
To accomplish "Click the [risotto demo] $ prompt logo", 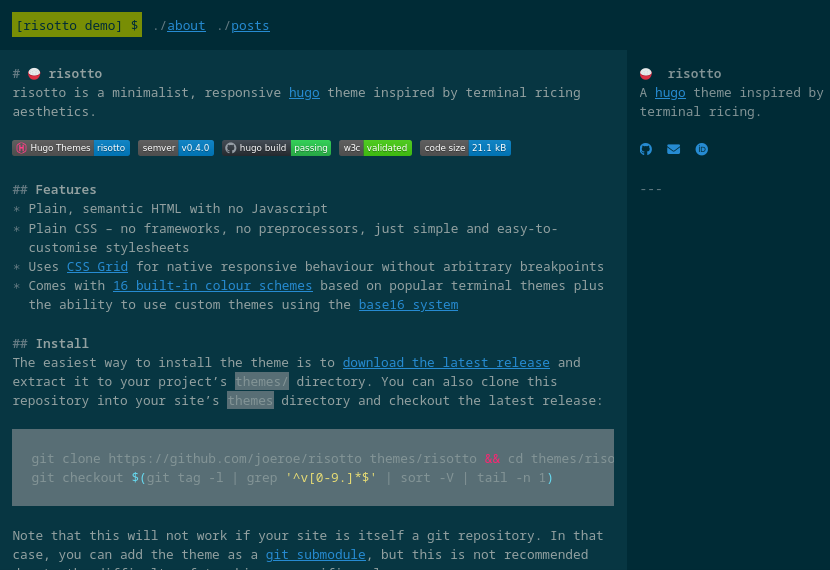I will click(77, 25).
